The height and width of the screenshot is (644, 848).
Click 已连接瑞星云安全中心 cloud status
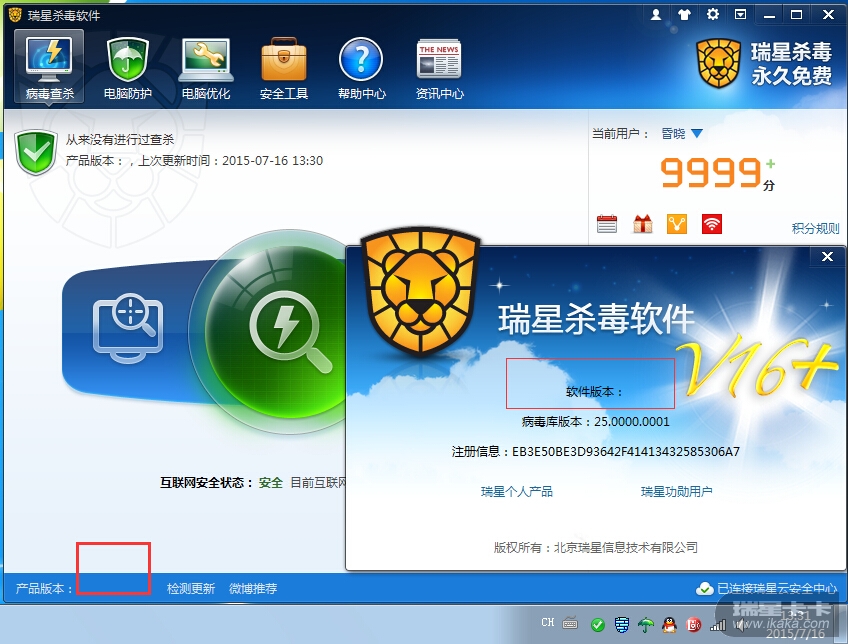766,588
